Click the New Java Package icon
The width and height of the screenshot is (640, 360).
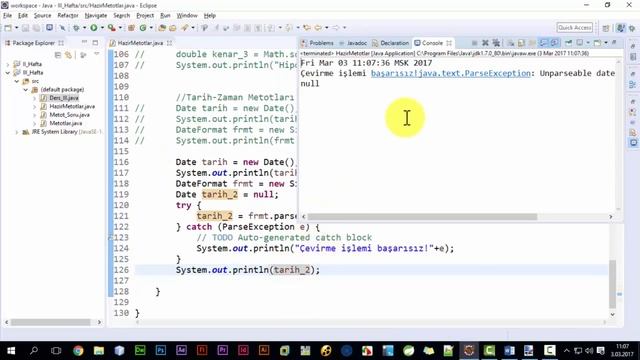coord(131,28)
